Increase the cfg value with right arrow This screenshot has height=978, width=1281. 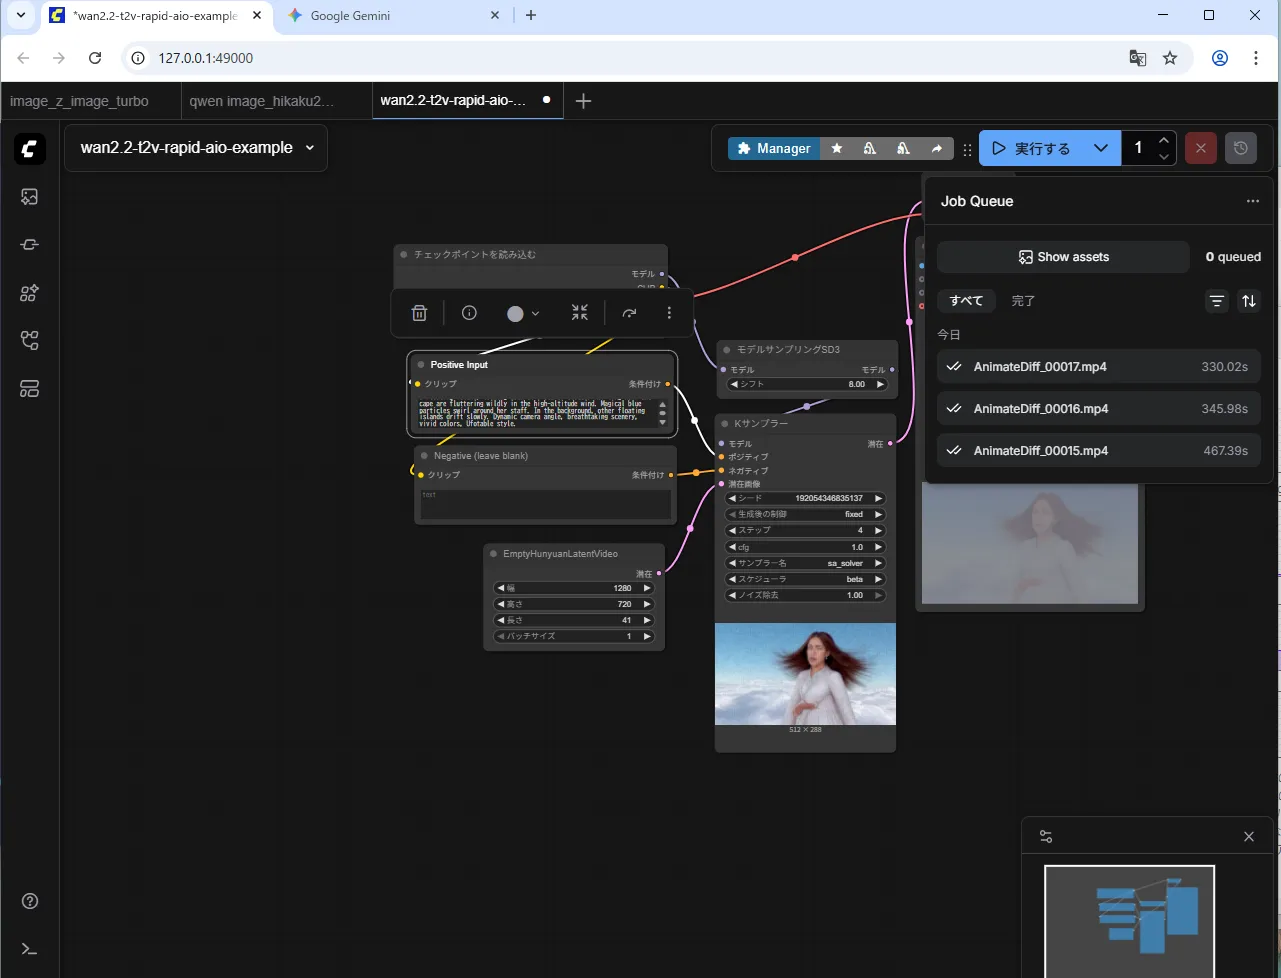[879, 547]
